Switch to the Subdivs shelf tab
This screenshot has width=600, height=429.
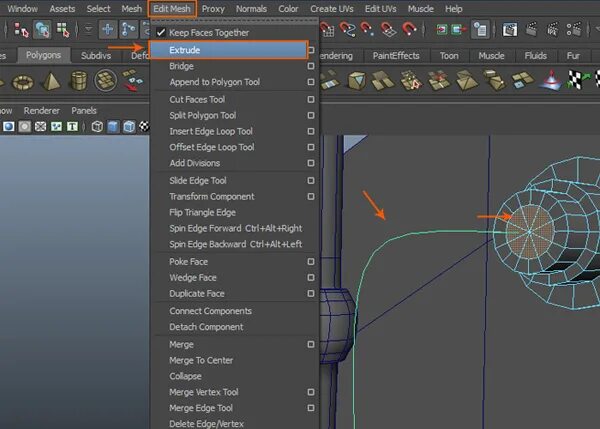96,56
